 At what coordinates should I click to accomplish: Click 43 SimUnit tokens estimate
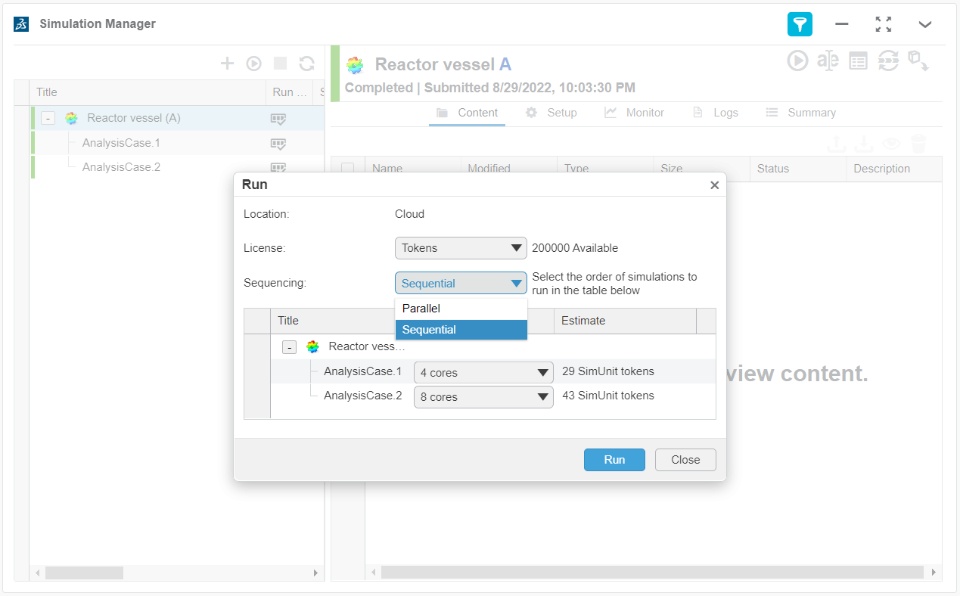tap(608, 396)
